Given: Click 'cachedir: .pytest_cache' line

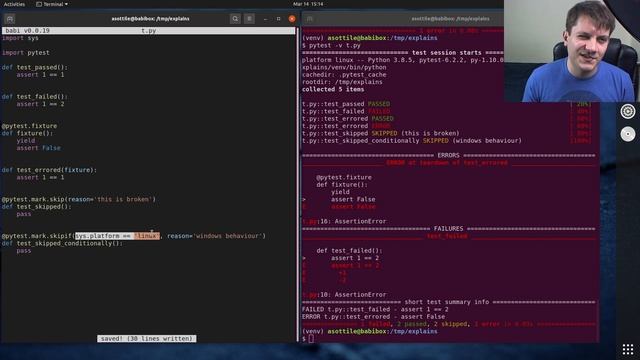Looking at the screenshot, I should tap(344, 75).
